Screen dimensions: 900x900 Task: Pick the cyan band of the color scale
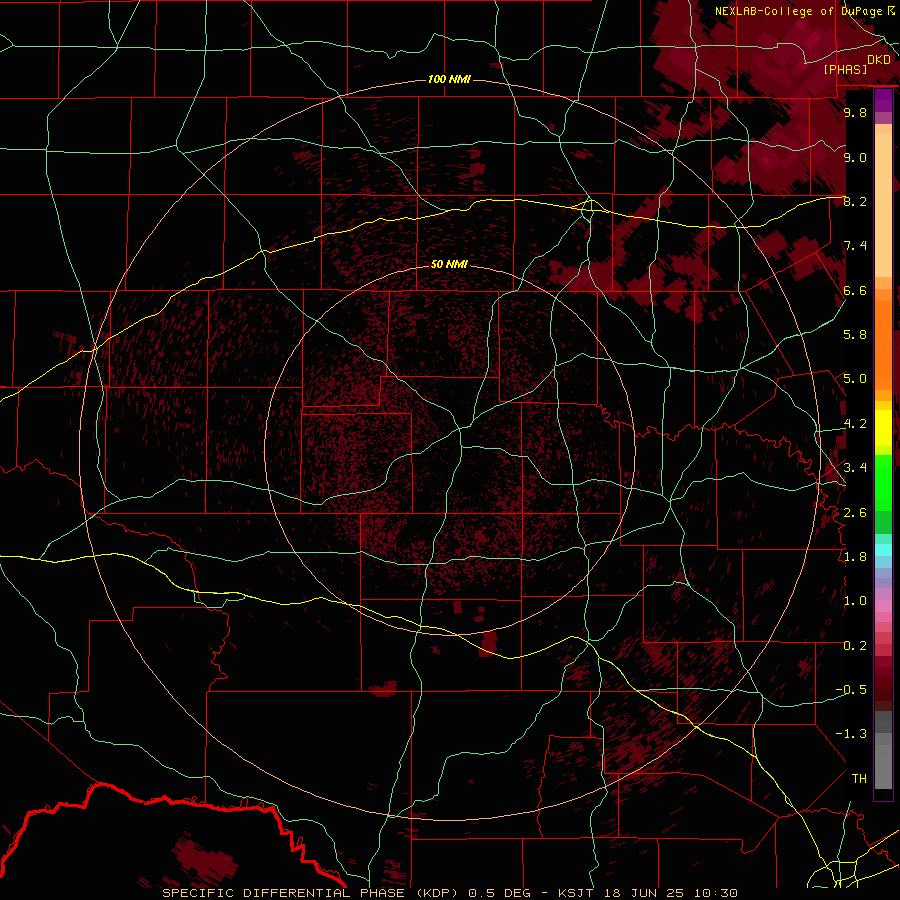click(883, 550)
